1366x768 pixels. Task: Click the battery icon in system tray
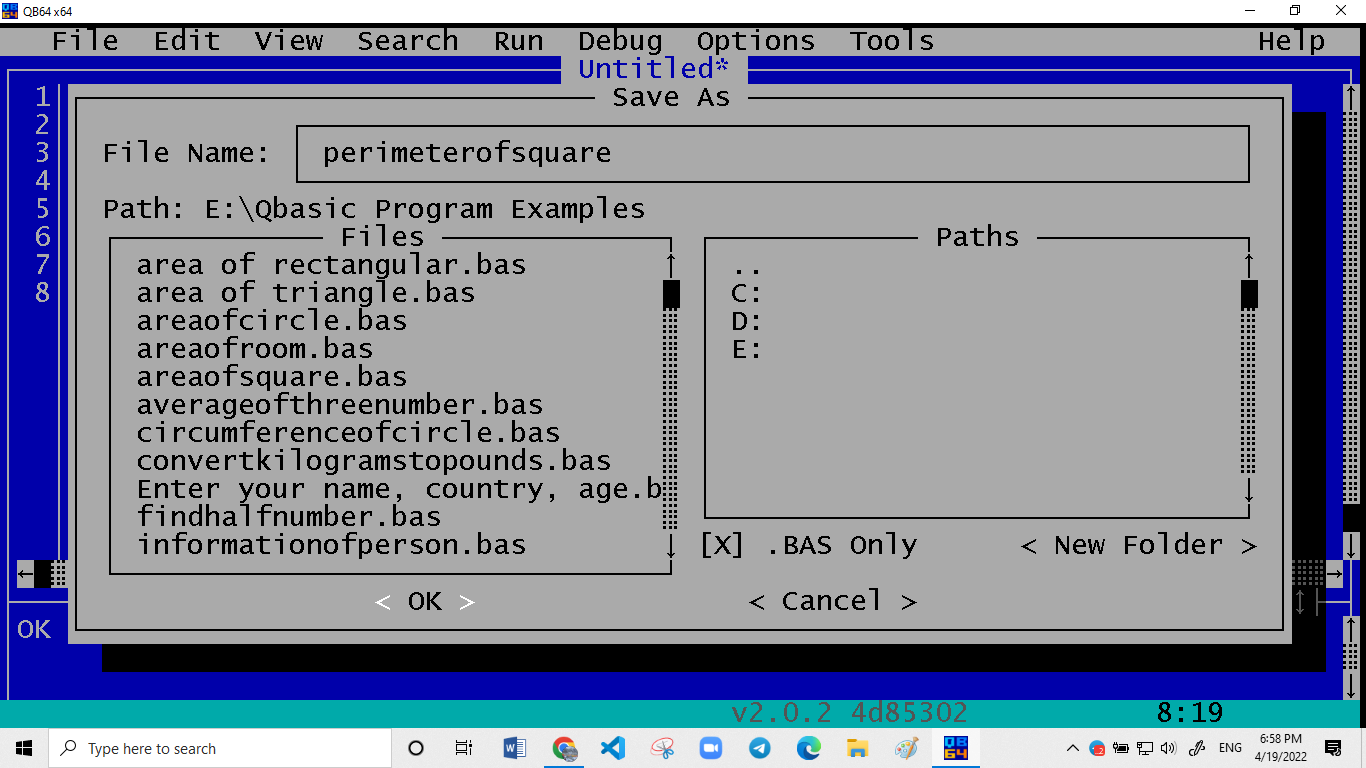[x=1121, y=748]
